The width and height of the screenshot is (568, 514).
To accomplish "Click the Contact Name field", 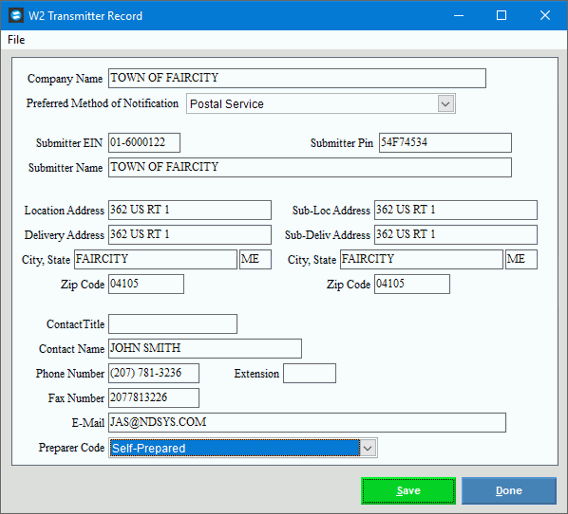I will [x=205, y=348].
